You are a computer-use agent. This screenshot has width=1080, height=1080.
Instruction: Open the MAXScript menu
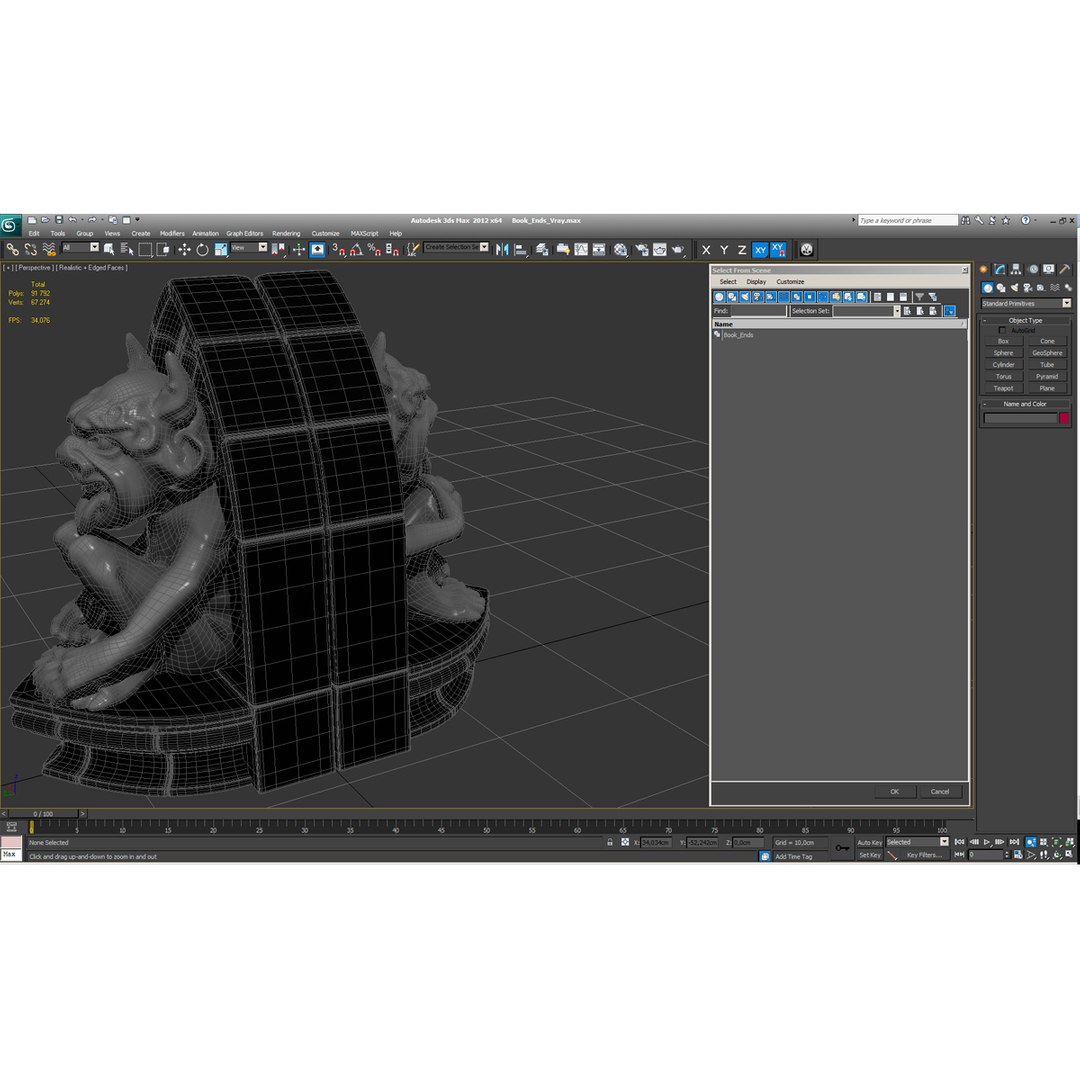coord(364,233)
